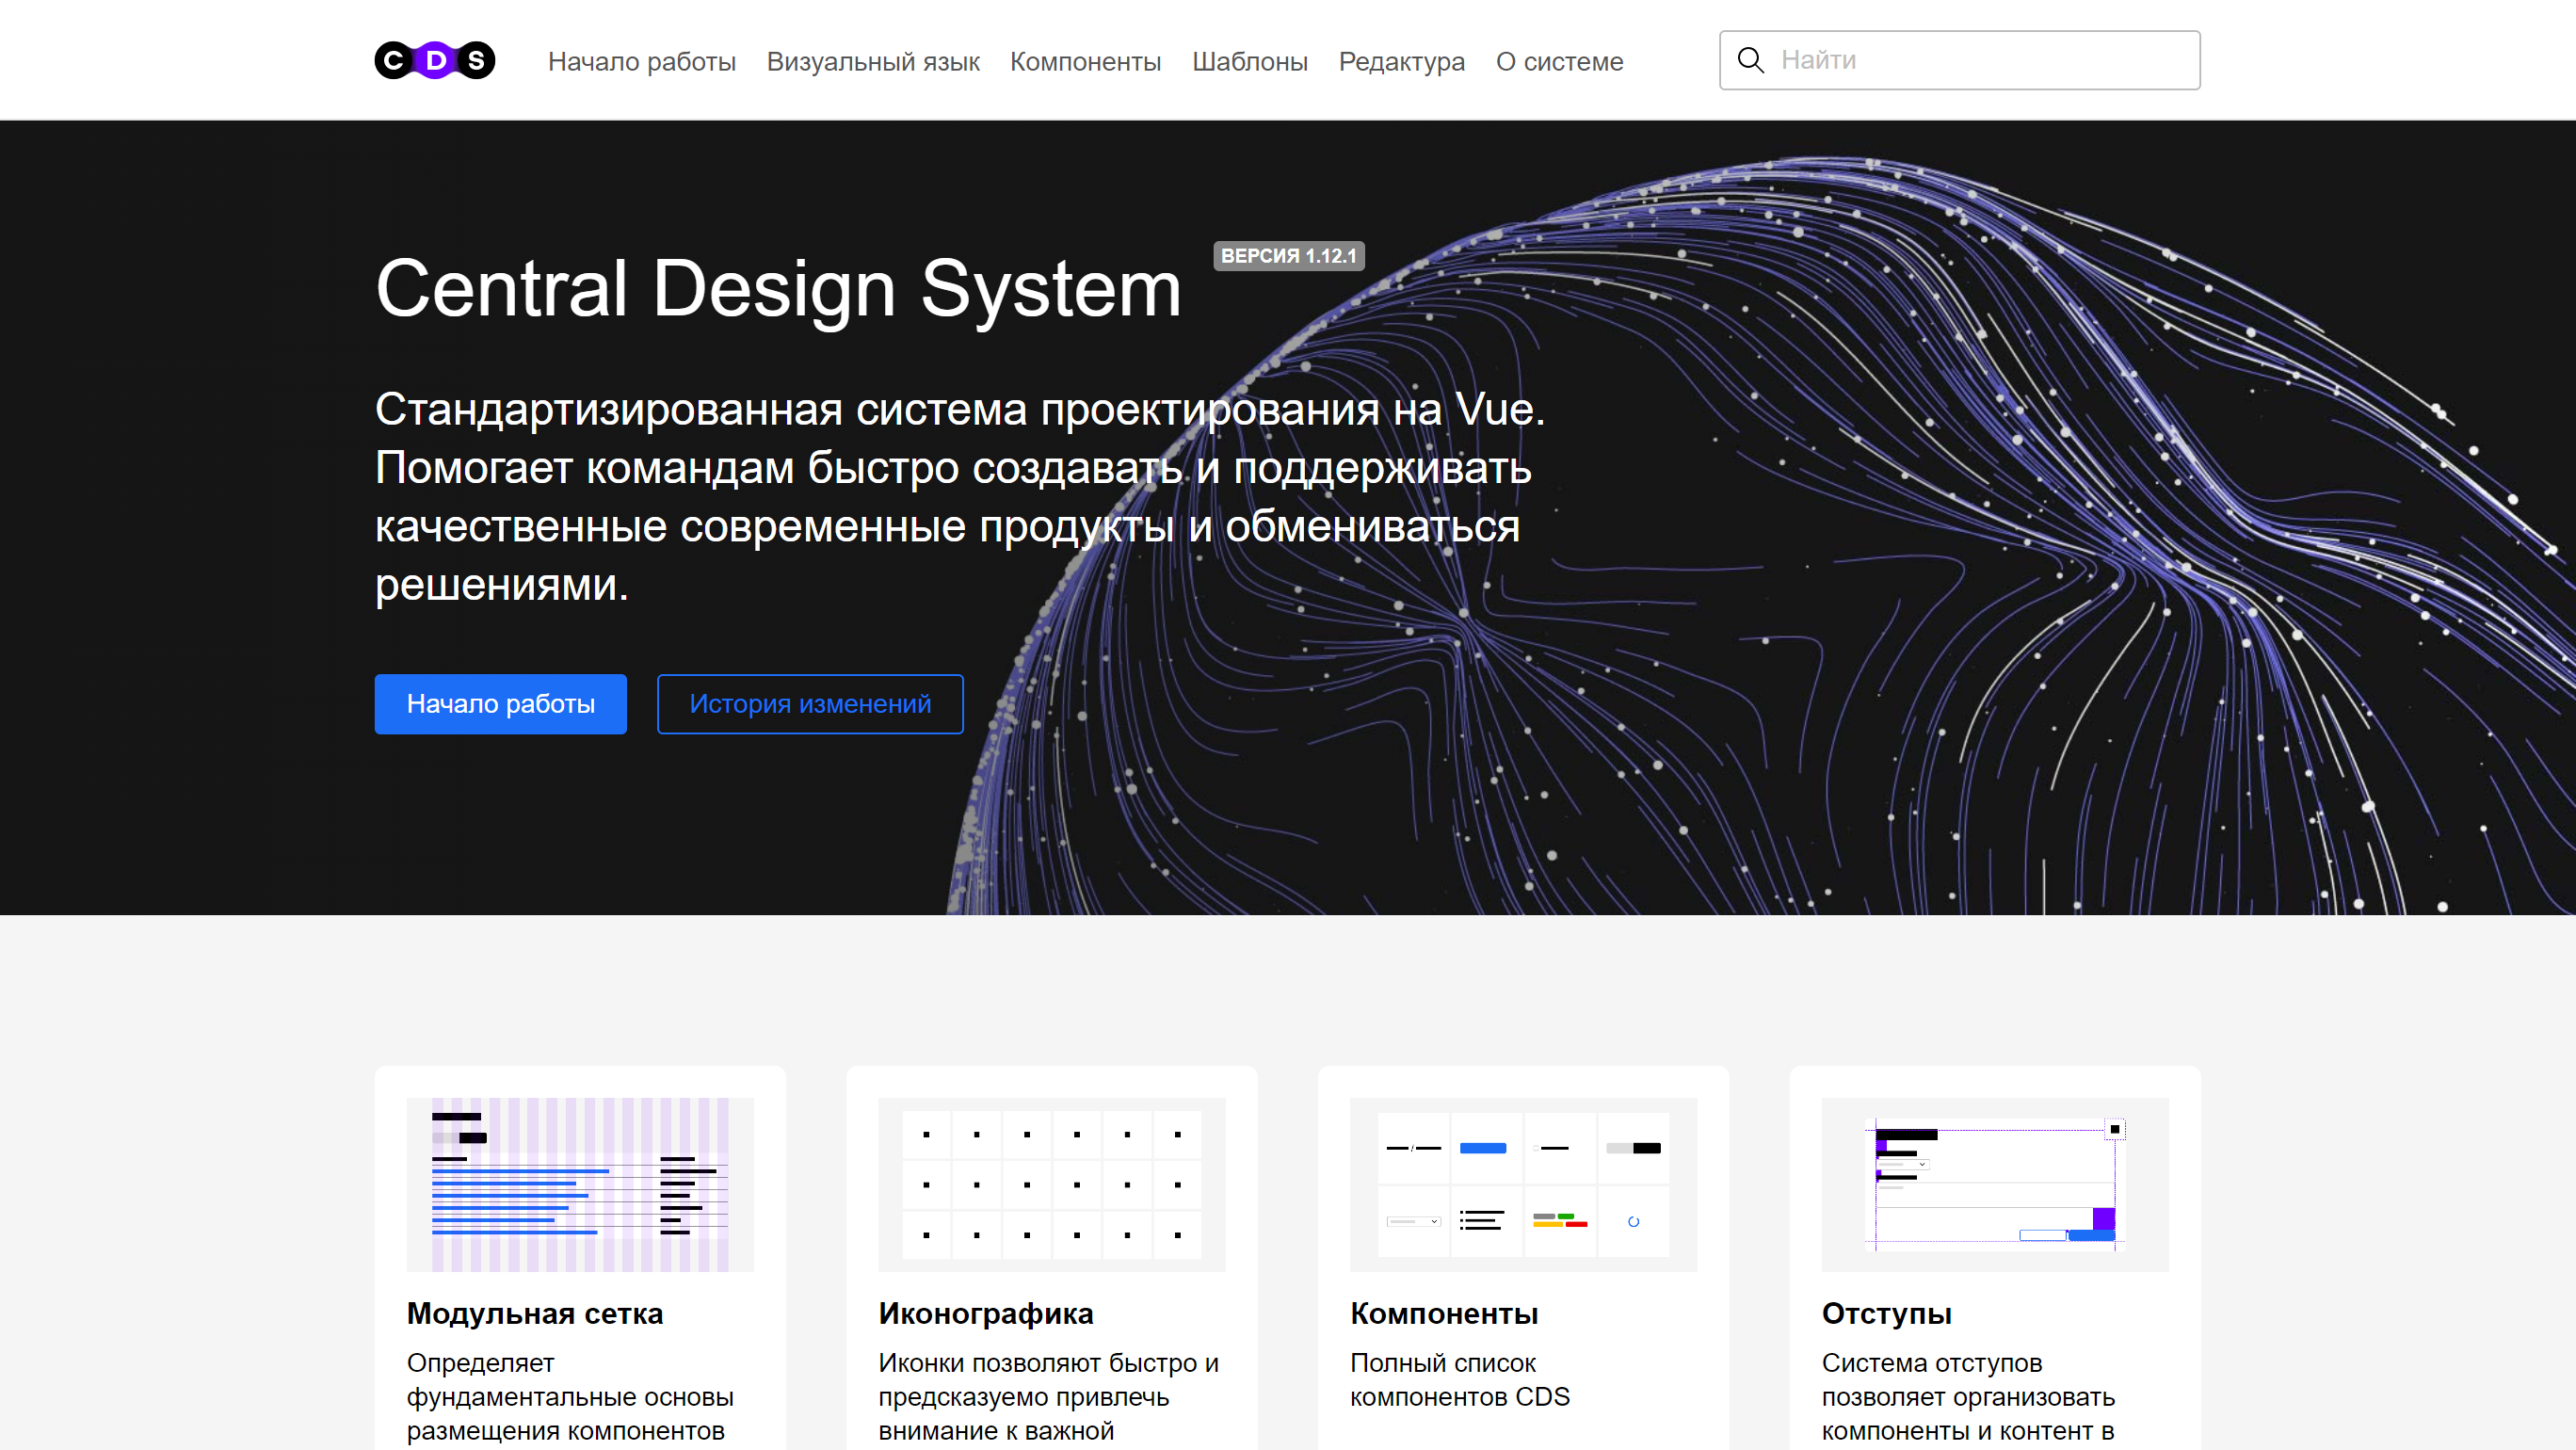
Task: Click the Отступы card title
Action: click(1886, 1313)
